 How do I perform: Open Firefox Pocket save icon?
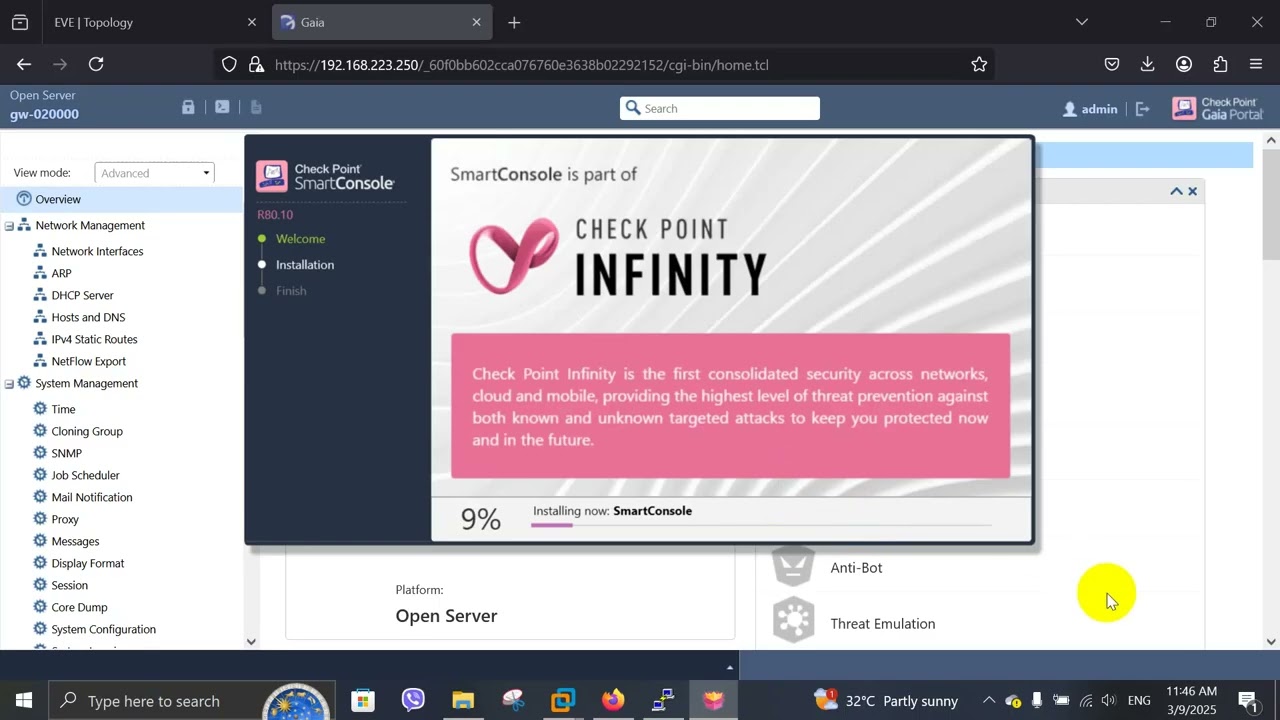click(x=1112, y=64)
